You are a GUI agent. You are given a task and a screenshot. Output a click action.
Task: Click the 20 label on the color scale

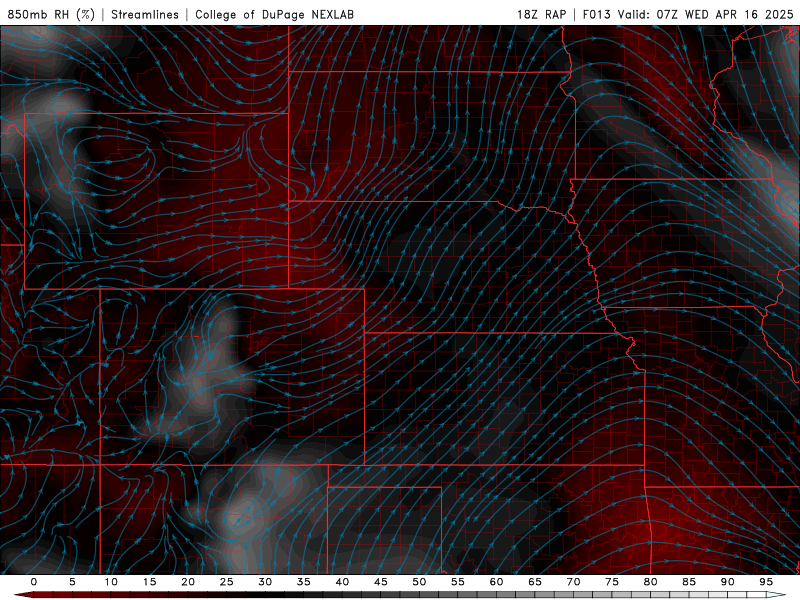188,582
